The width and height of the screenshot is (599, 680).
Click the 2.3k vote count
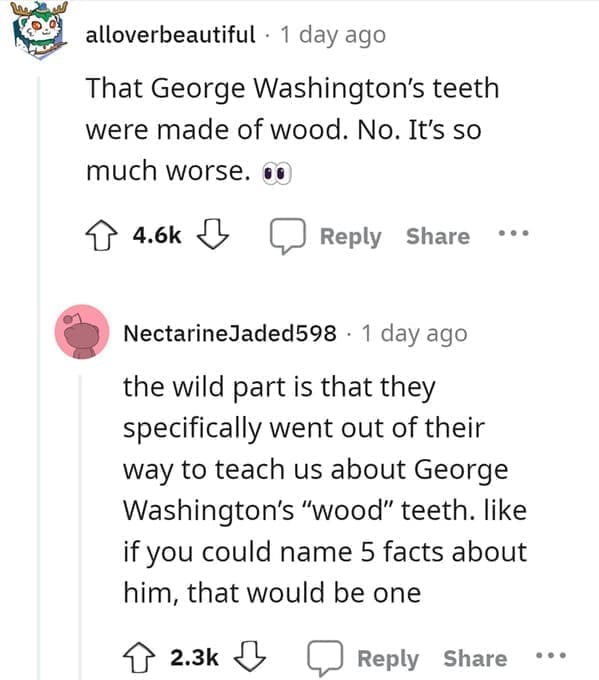[194, 657]
